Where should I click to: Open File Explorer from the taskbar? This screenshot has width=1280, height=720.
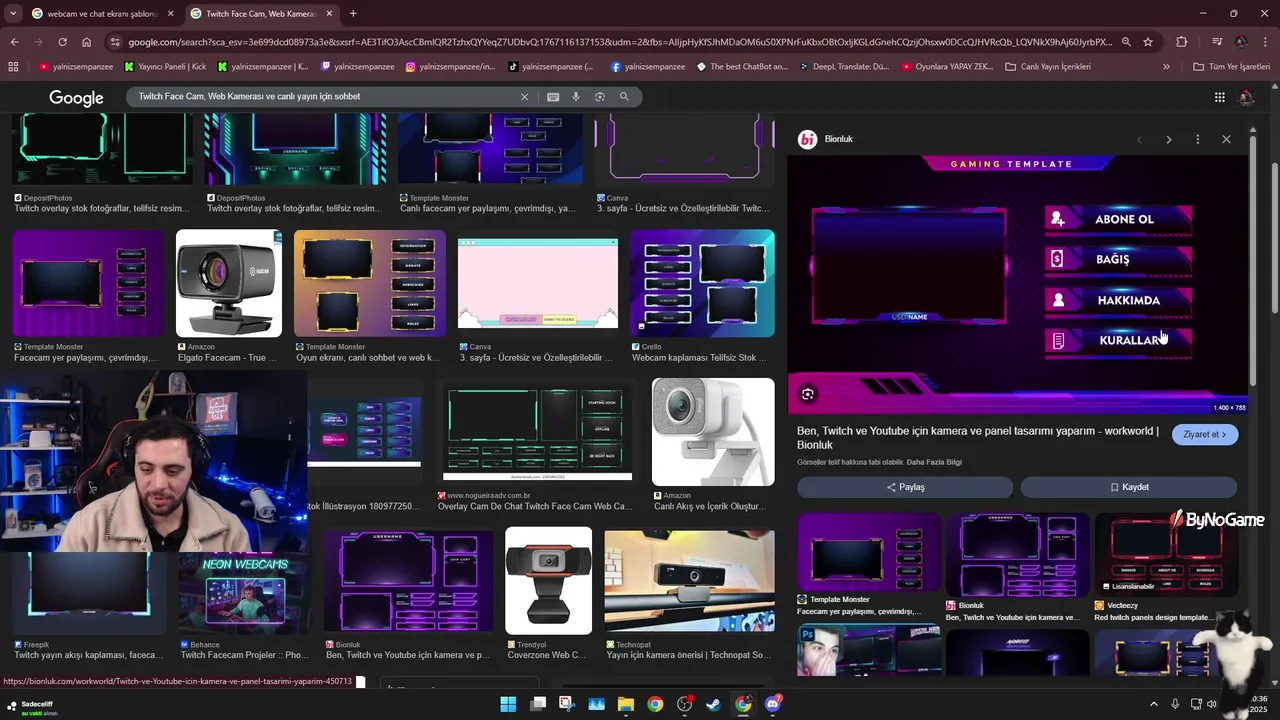pos(625,704)
